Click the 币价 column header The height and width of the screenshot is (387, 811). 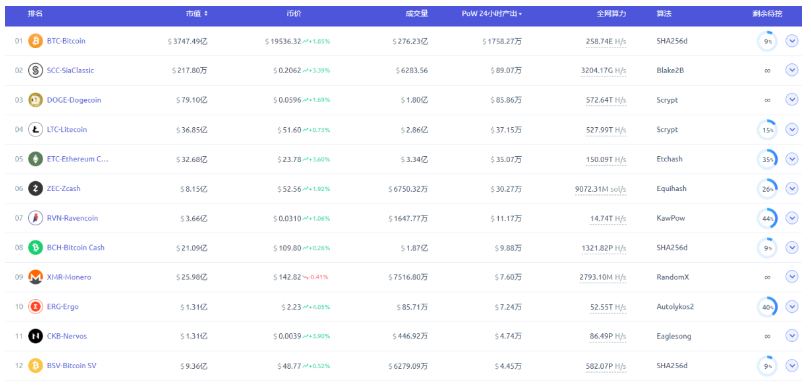[x=294, y=14]
